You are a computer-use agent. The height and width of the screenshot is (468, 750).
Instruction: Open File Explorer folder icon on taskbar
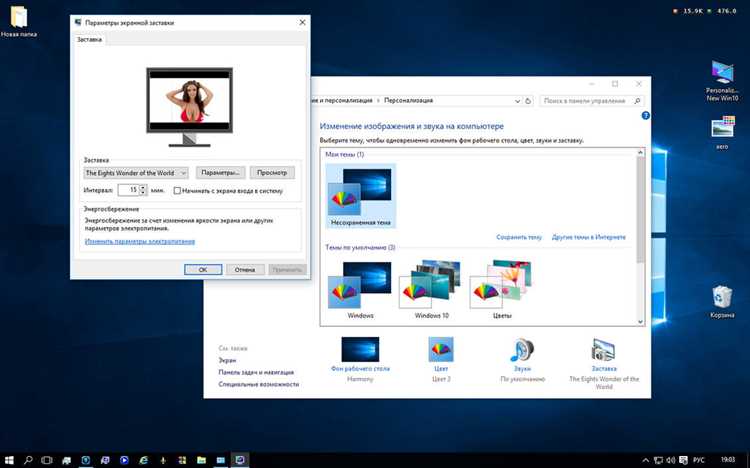pos(201,460)
